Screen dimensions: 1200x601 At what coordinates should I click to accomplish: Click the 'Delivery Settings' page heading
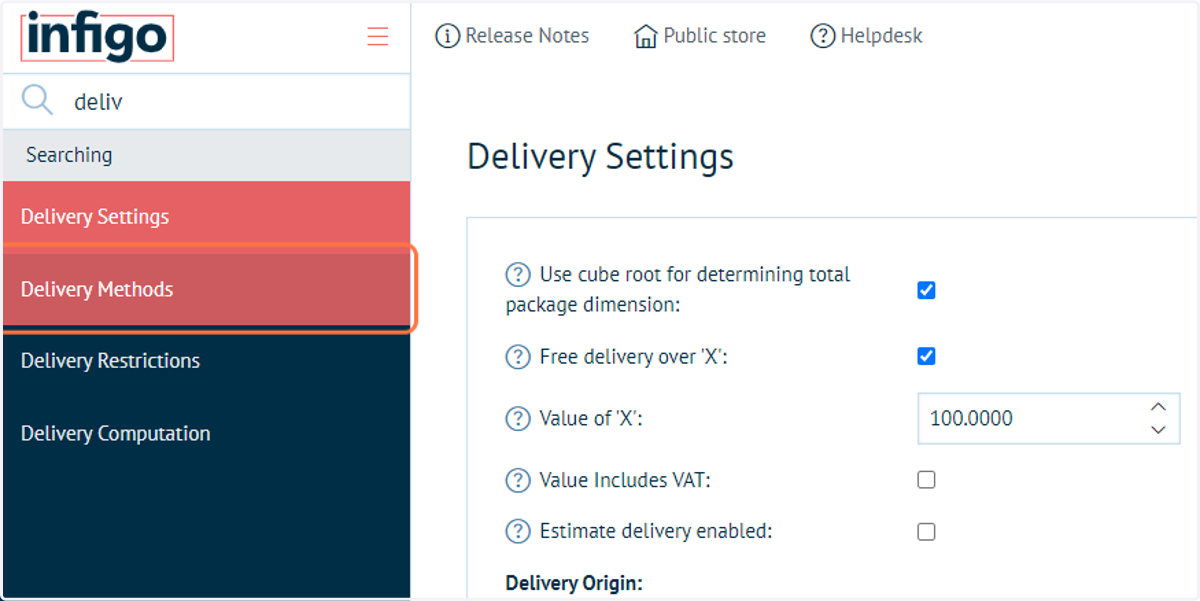point(600,157)
